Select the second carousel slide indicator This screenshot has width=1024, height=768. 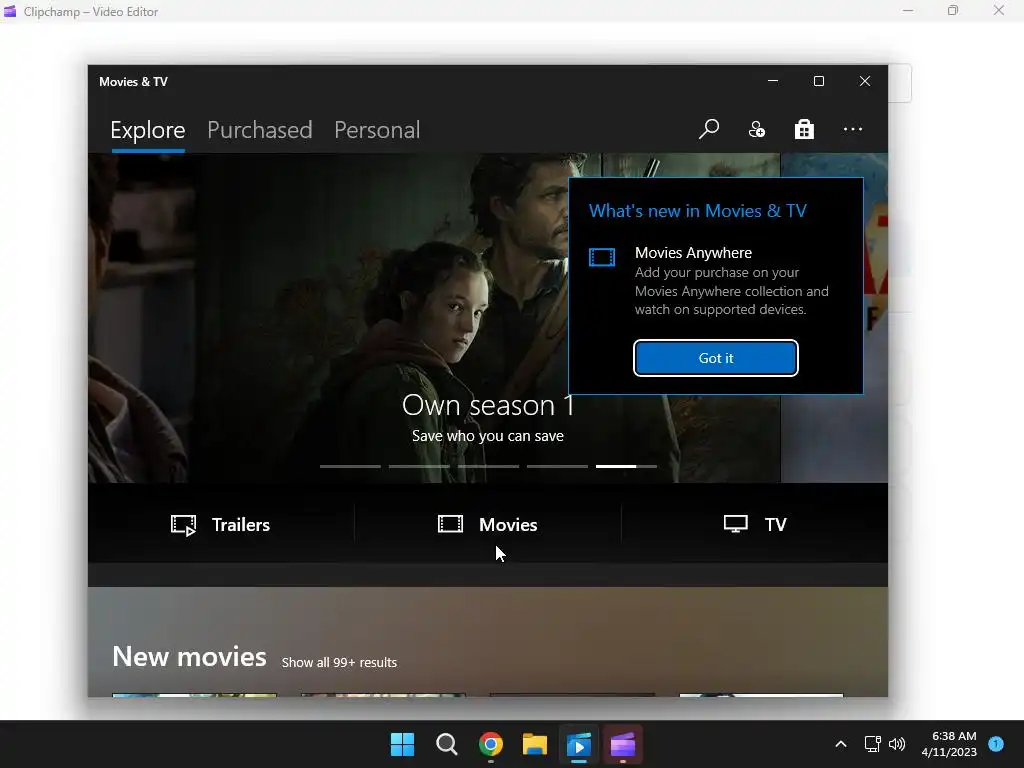[419, 466]
